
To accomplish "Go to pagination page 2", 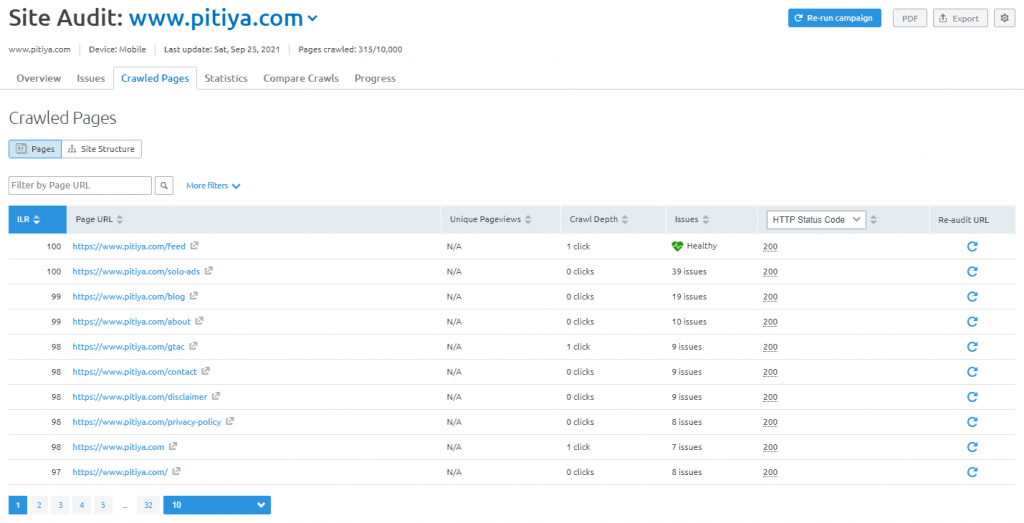I will [39, 505].
